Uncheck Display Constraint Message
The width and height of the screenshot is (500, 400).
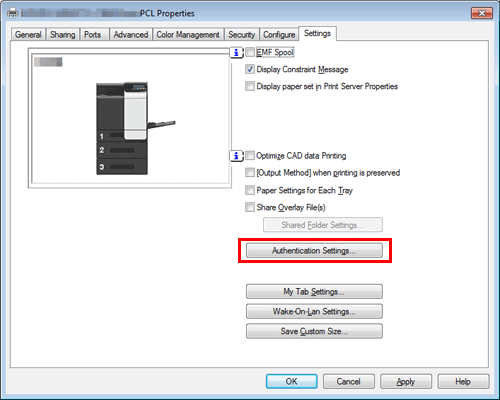[x=250, y=69]
